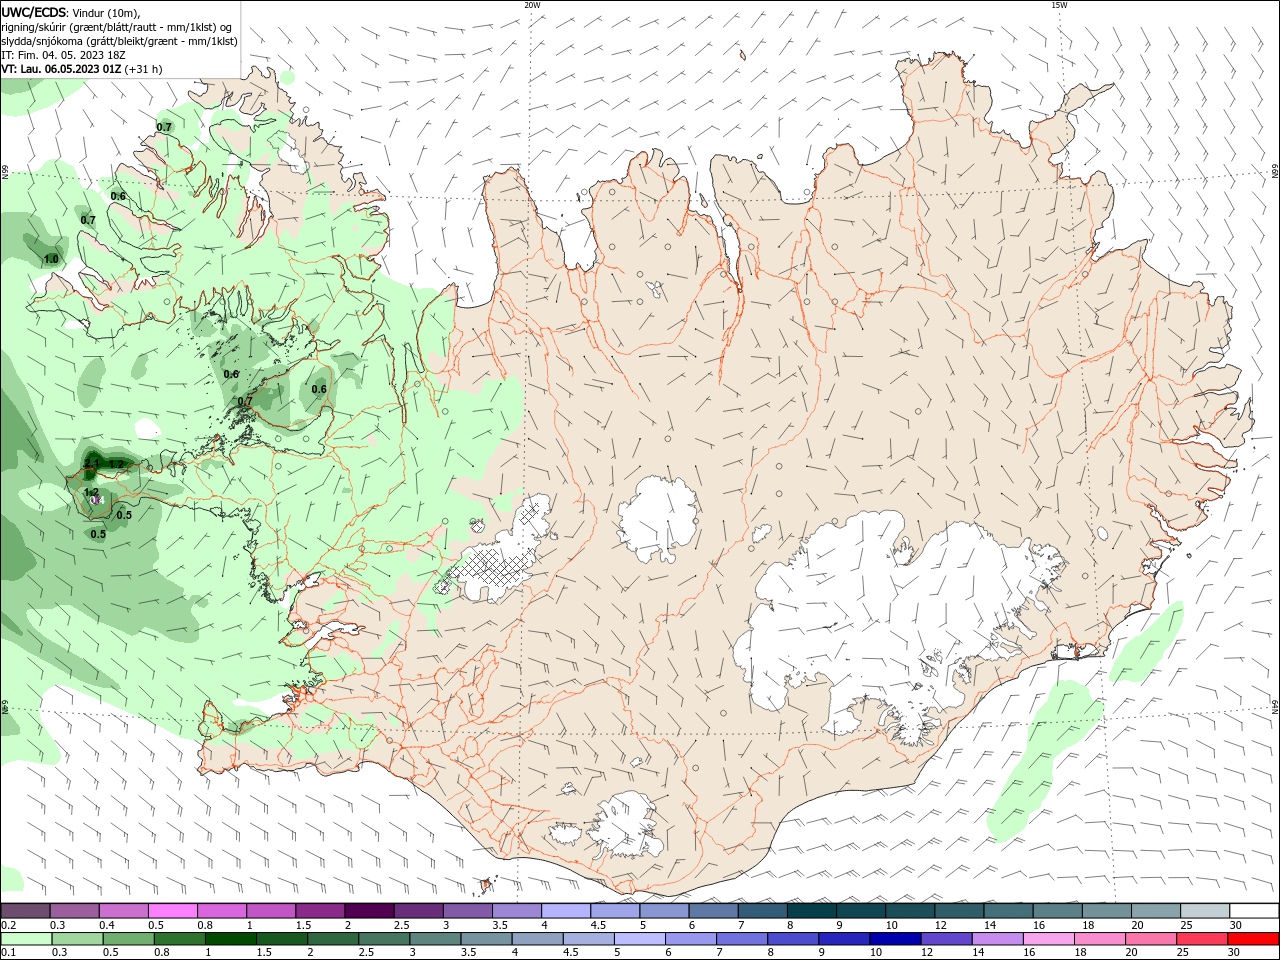The height and width of the screenshot is (960, 1280).
Task: Click the 1.0 precipitation value on the map
Action: click(x=51, y=259)
